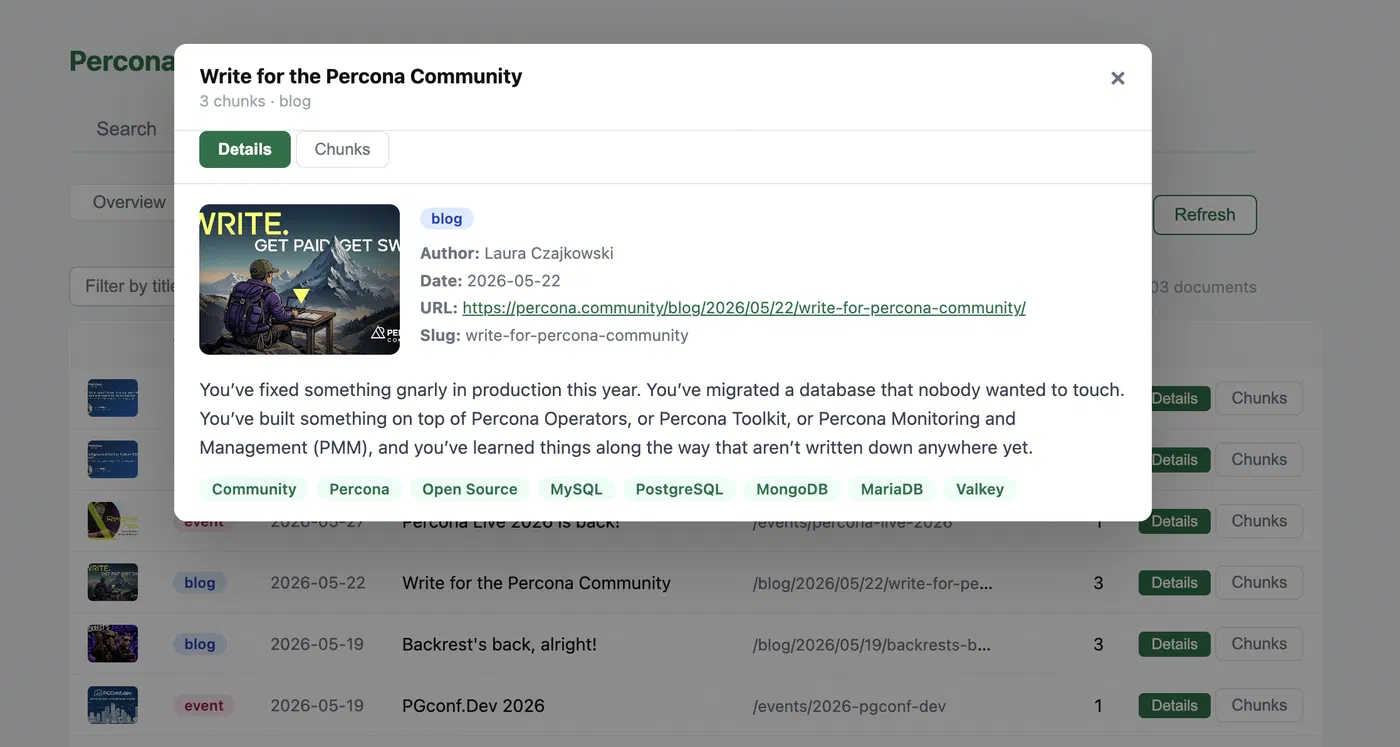Click the blog badge in the dialog
Image resolution: width=1400 pixels, height=747 pixels.
pos(446,218)
